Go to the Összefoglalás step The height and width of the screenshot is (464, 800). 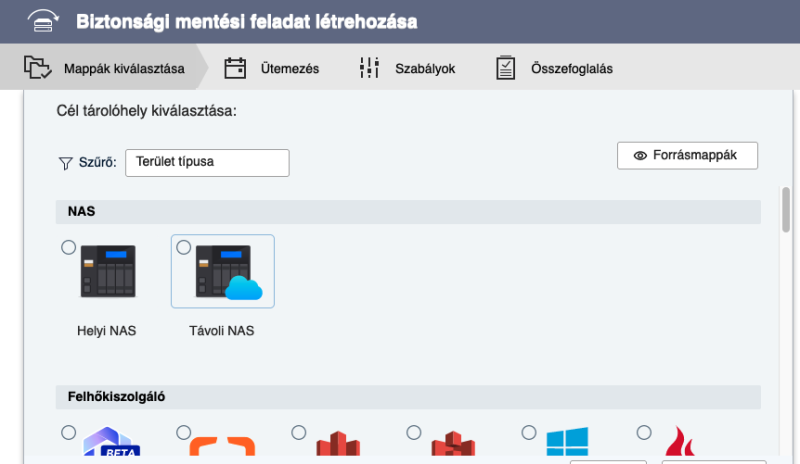(554, 68)
